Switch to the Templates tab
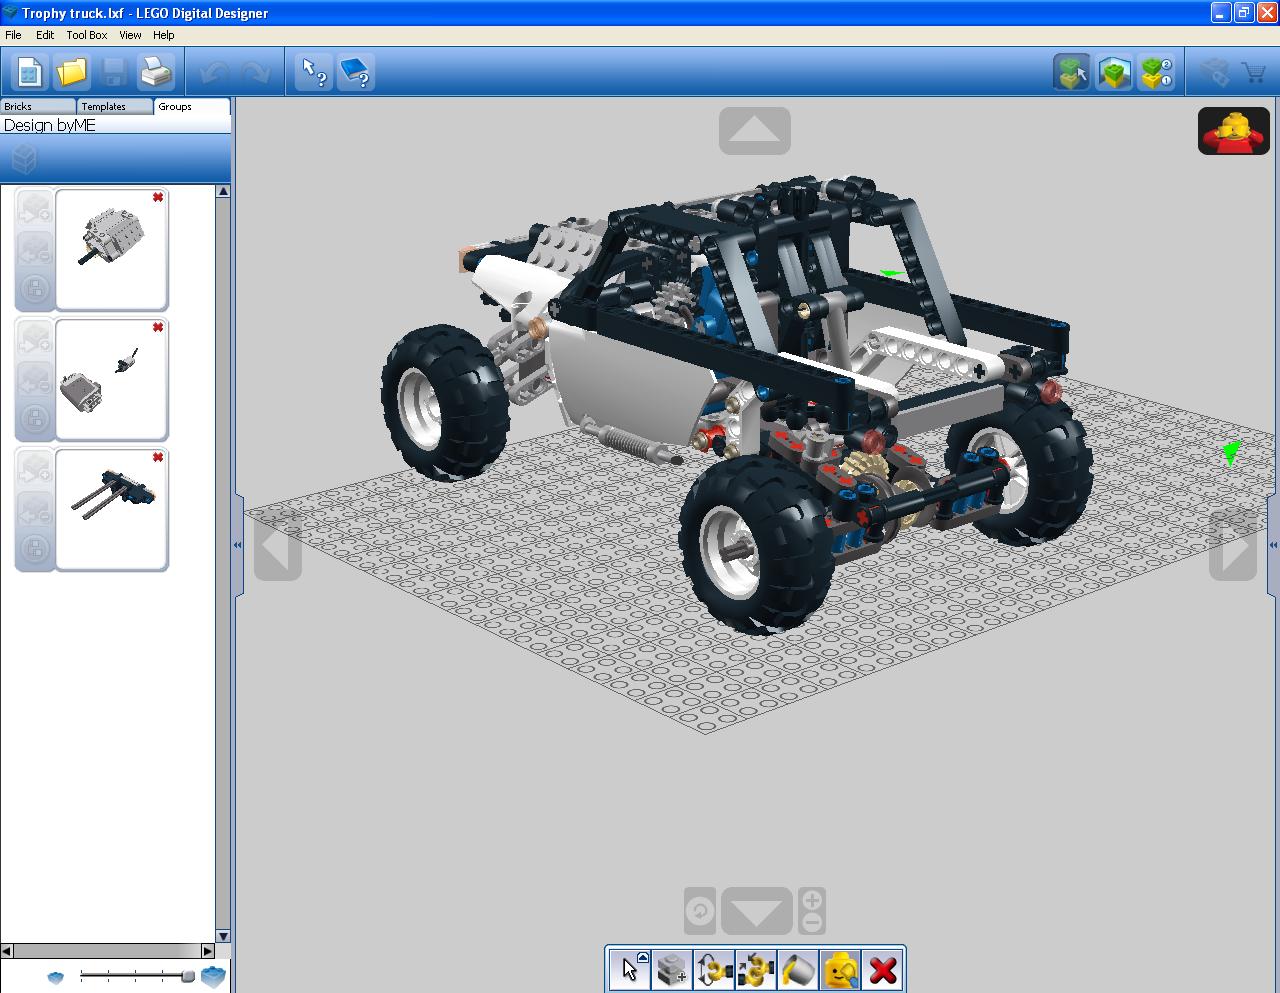The width and height of the screenshot is (1280, 993). pyautogui.click(x=115, y=106)
